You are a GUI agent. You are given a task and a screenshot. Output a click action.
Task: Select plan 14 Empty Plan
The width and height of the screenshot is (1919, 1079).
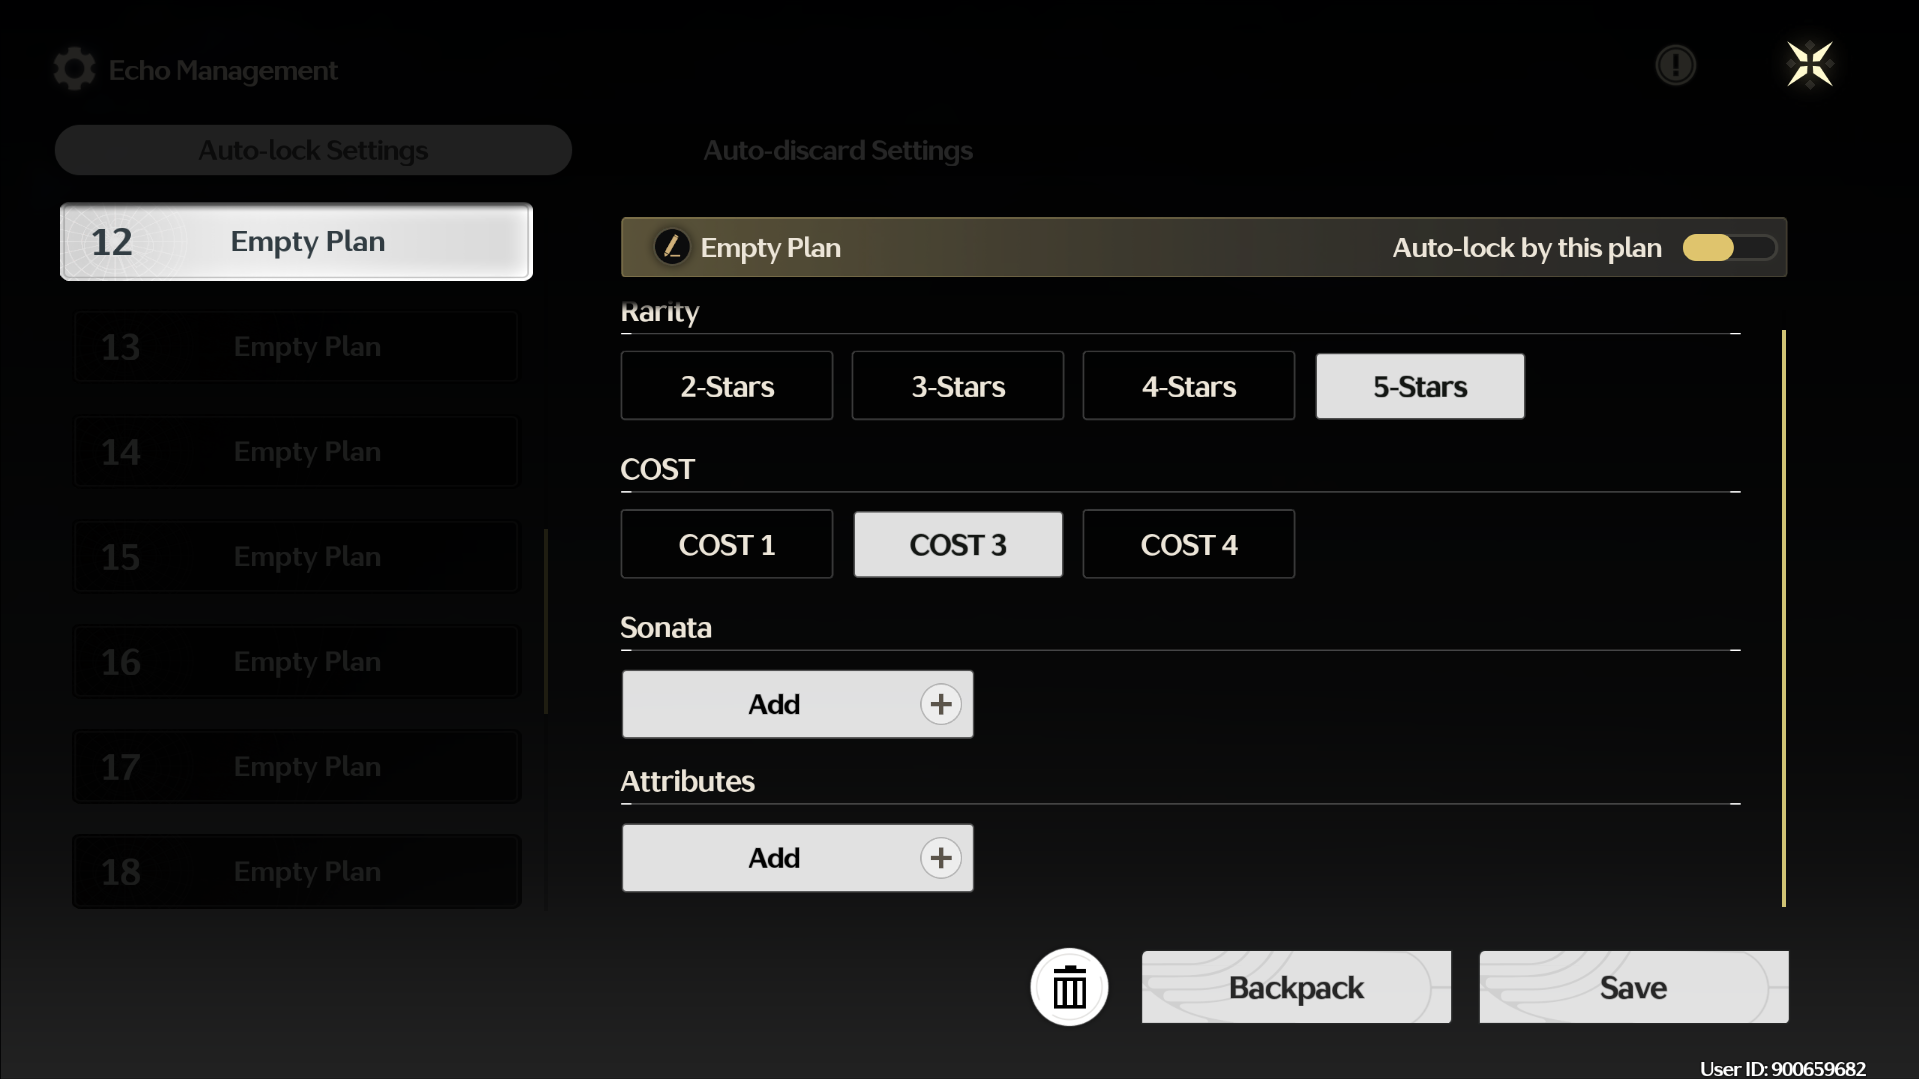click(x=296, y=452)
